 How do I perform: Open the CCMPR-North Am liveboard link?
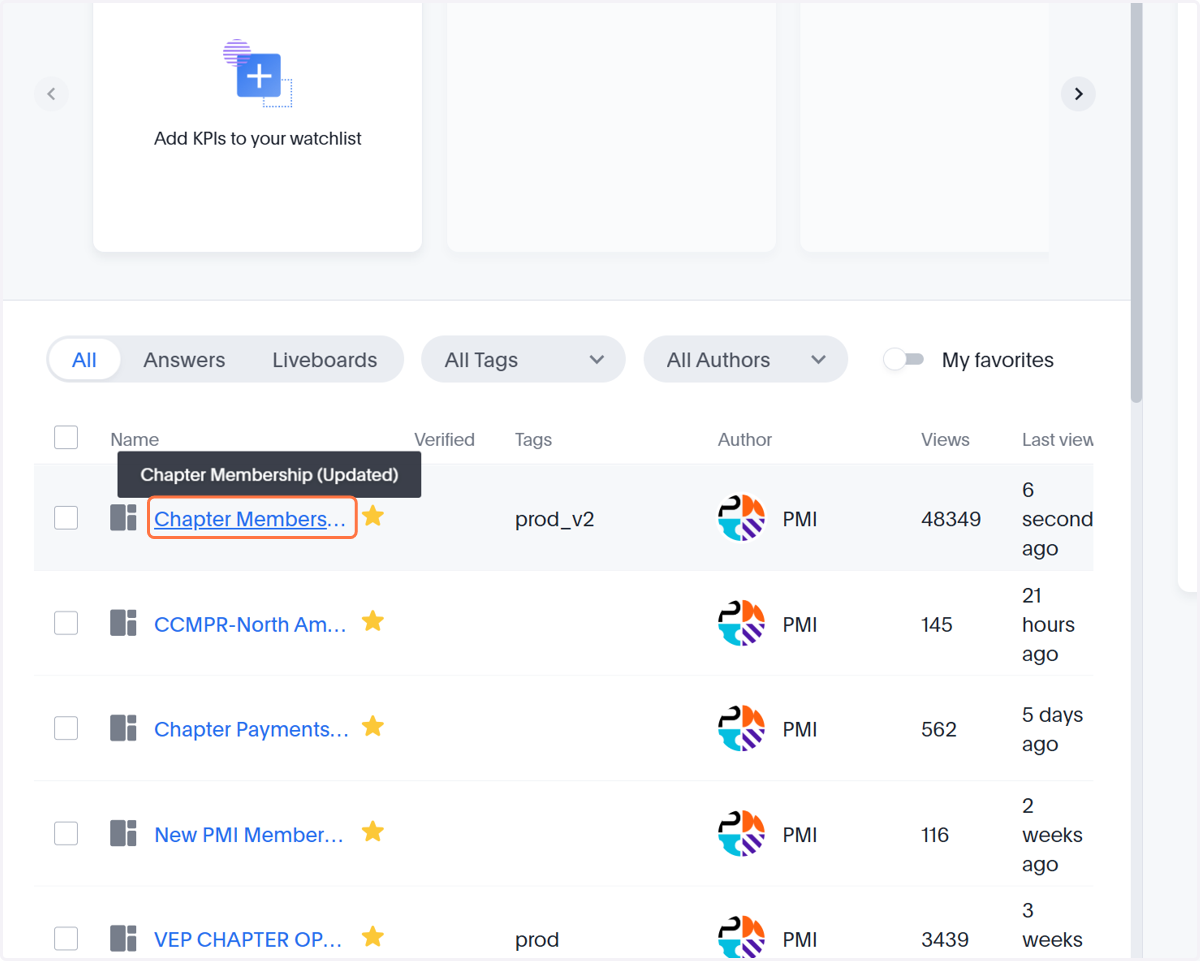click(x=251, y=624)
